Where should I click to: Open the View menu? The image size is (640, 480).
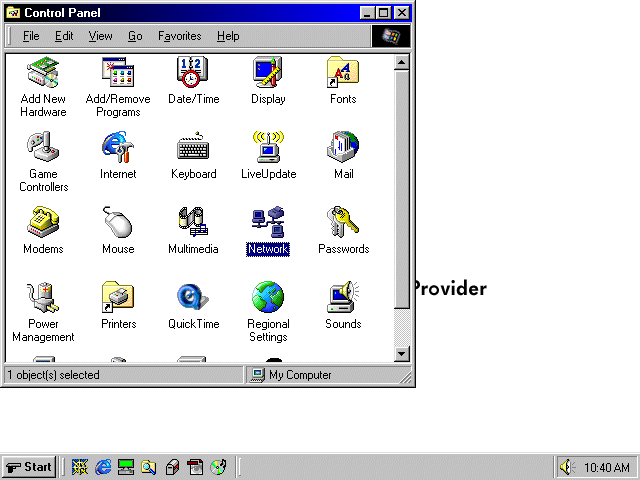100,36
